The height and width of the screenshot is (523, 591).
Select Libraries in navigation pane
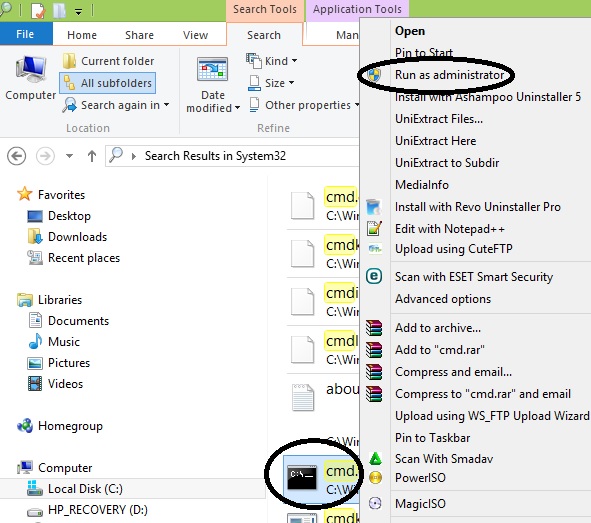coord(50,300)
